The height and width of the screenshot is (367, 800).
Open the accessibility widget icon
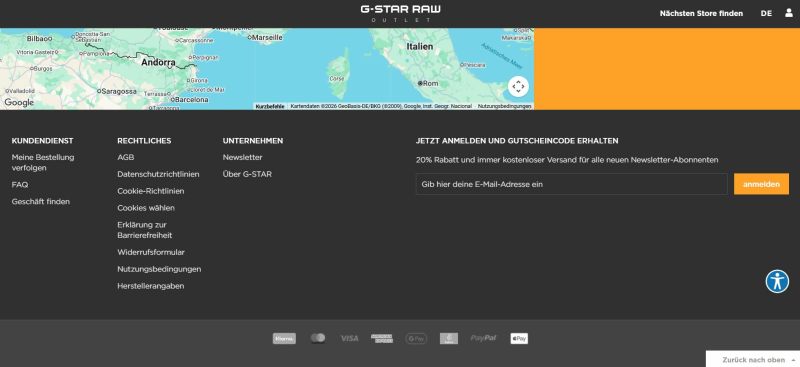coord(777,281)
